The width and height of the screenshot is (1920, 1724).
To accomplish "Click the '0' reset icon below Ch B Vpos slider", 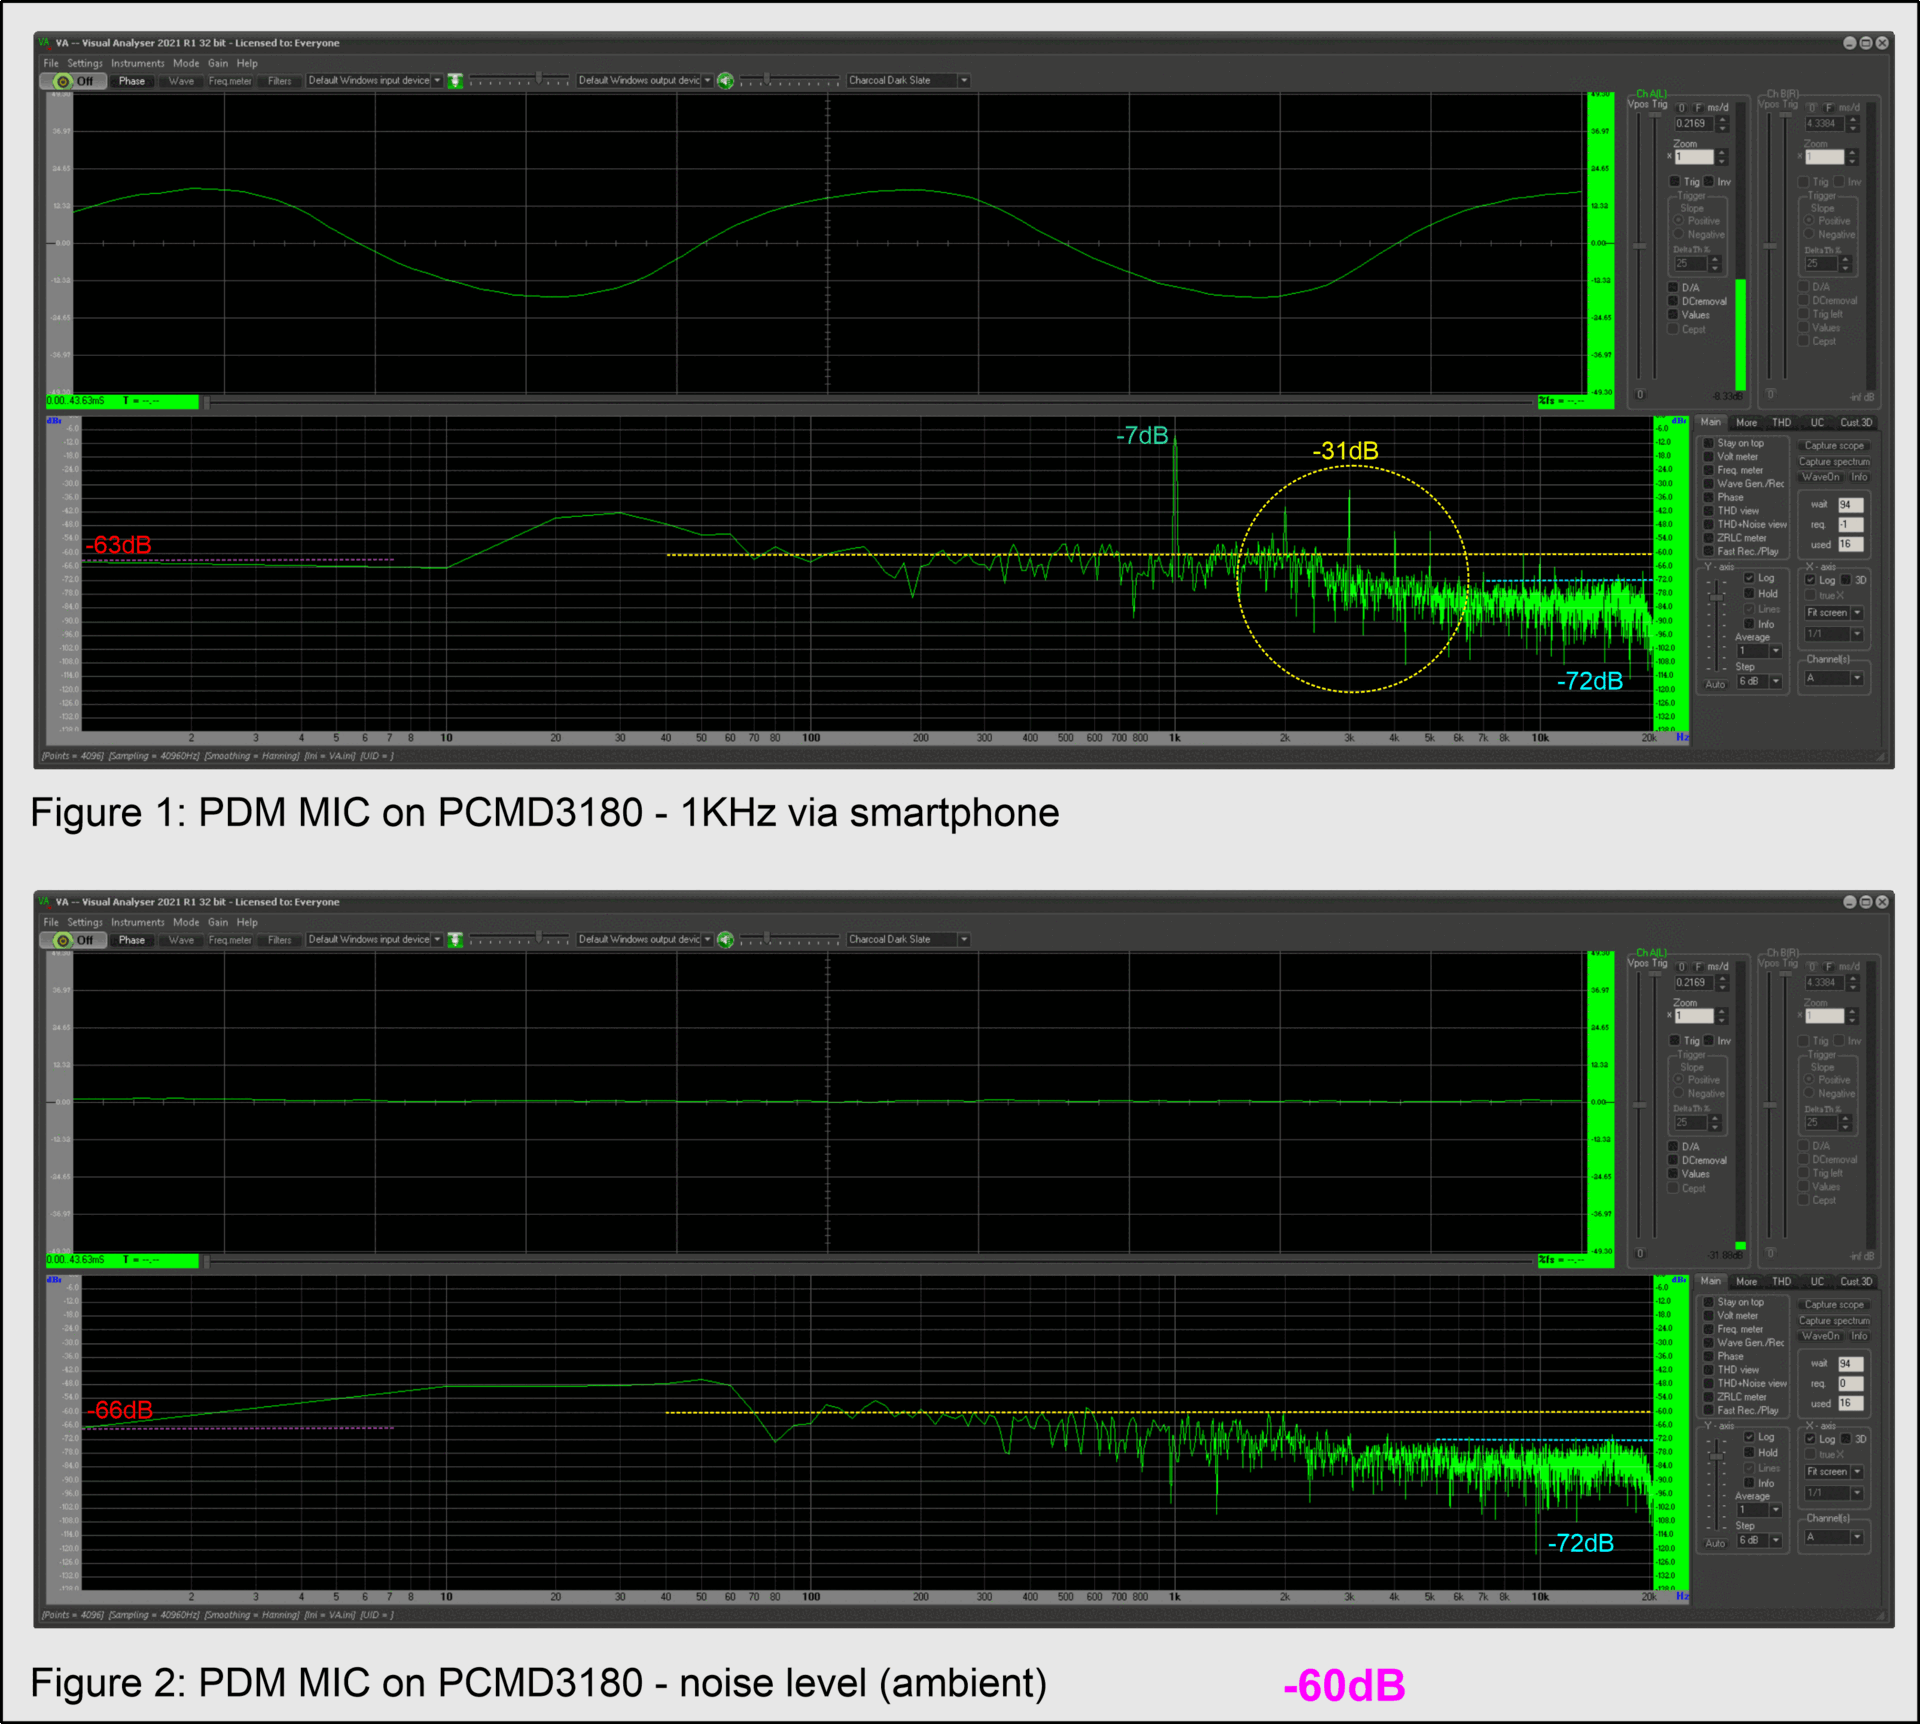I will [x=1771, y=395].
